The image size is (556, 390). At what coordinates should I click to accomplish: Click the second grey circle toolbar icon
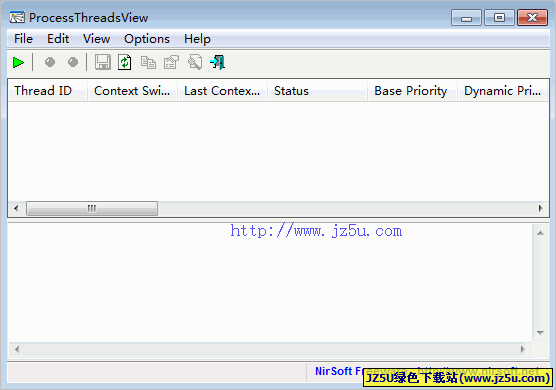point(73,62)
